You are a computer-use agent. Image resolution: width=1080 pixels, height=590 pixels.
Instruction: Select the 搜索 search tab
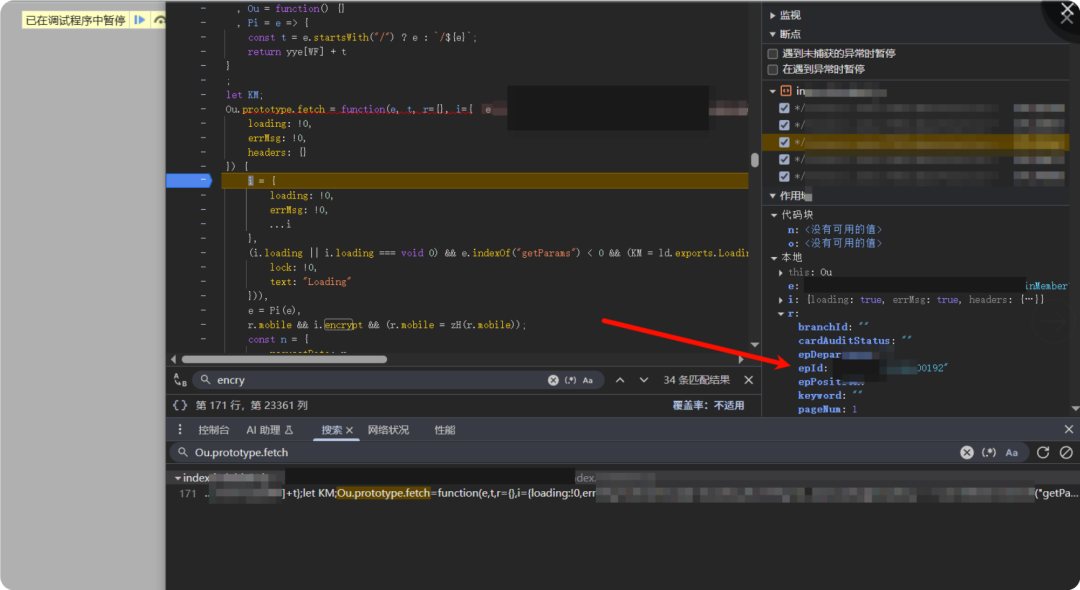[331, 430]
